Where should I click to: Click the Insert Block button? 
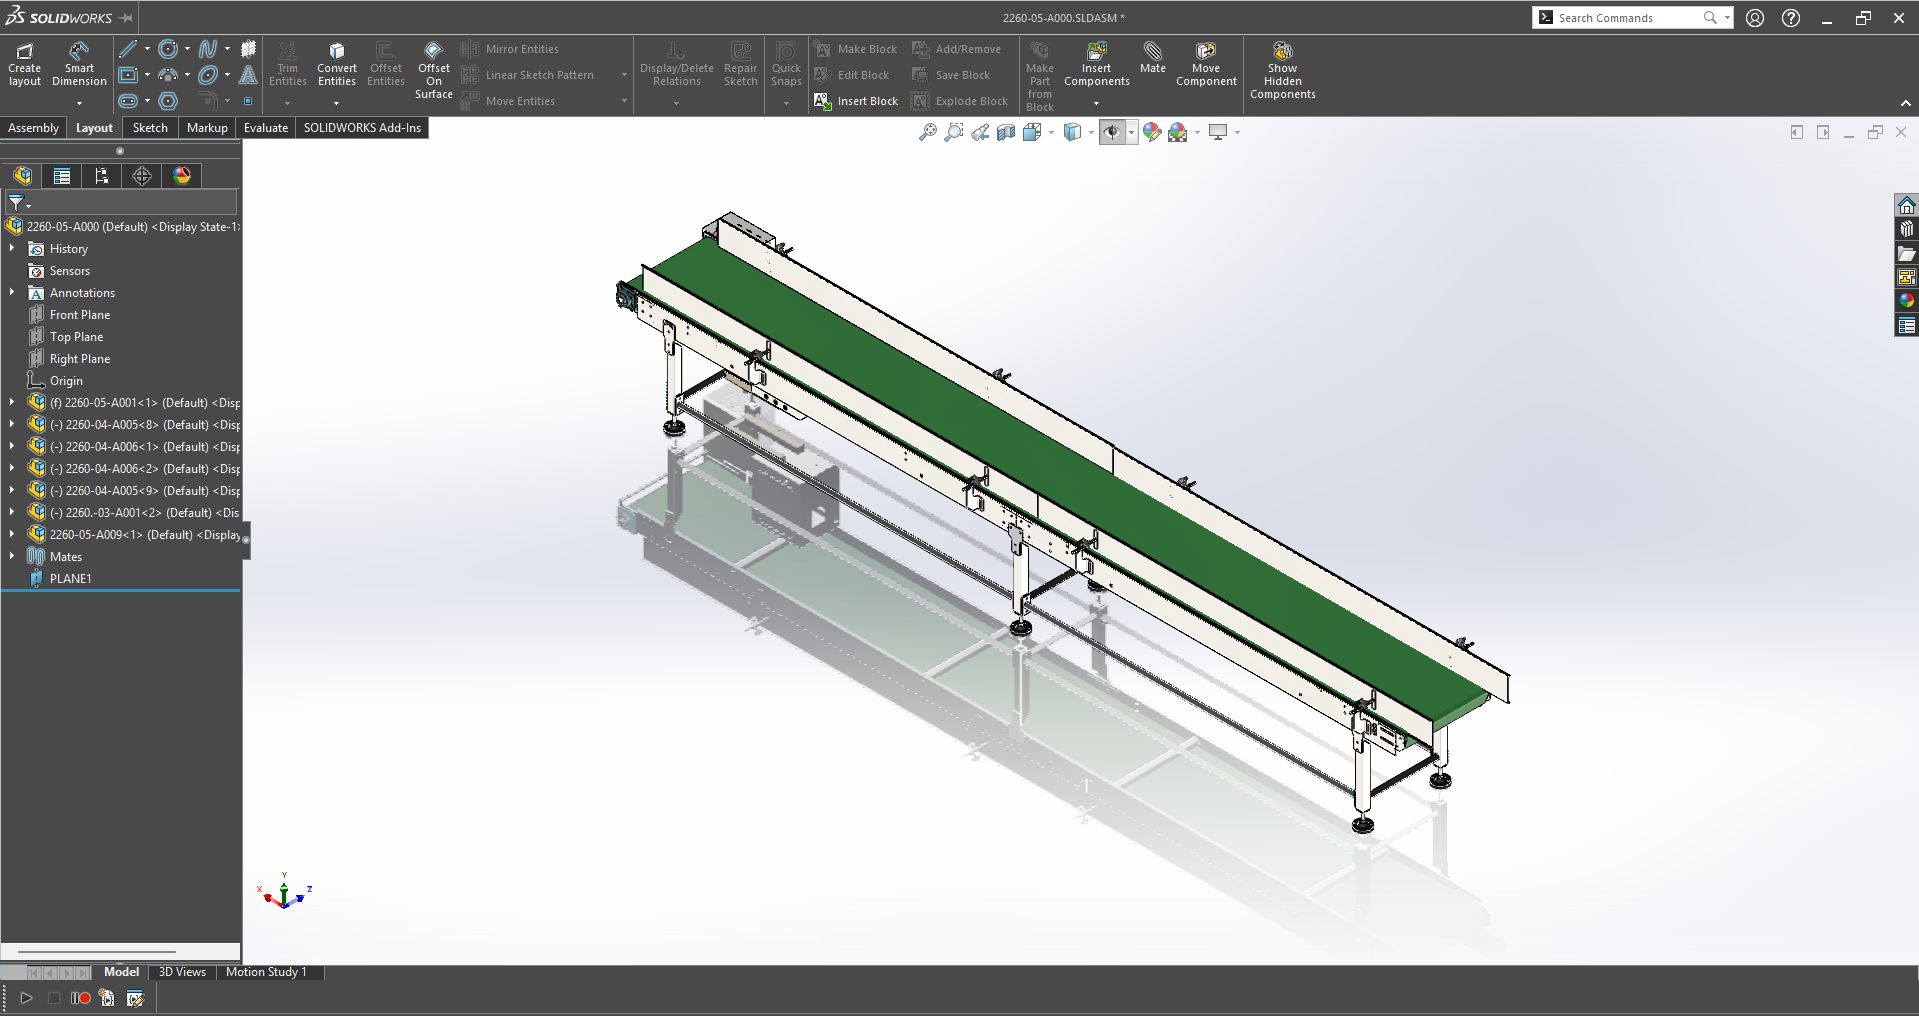pos(856,101)
